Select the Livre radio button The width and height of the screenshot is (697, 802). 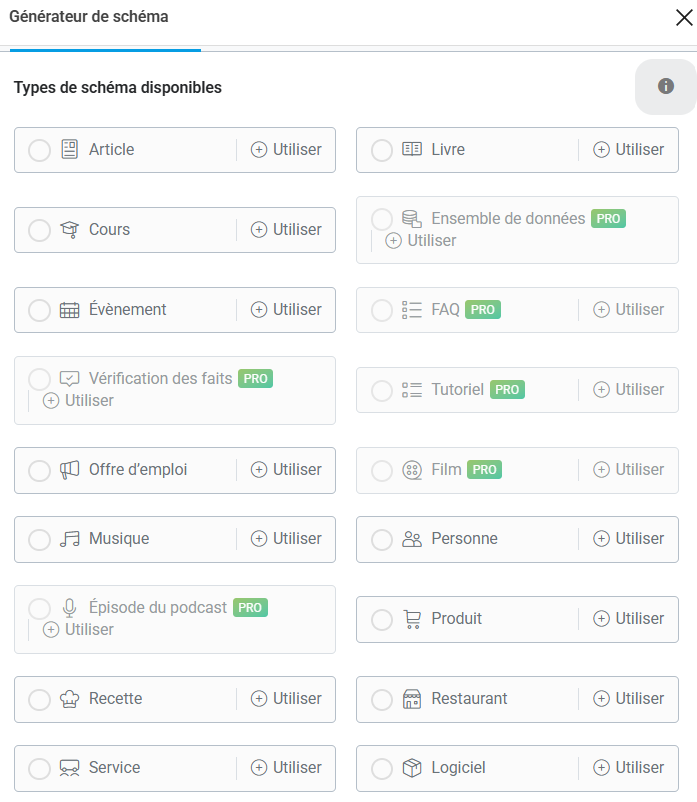(382, 150)
